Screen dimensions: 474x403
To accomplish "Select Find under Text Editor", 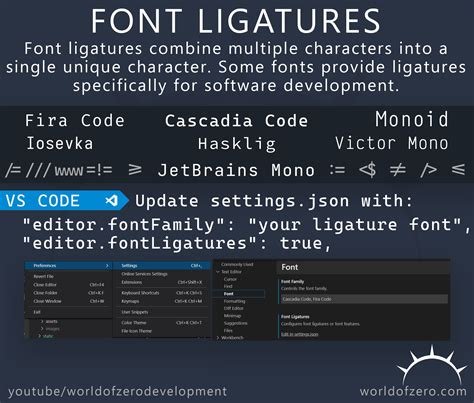I will [x=228, y=286].
